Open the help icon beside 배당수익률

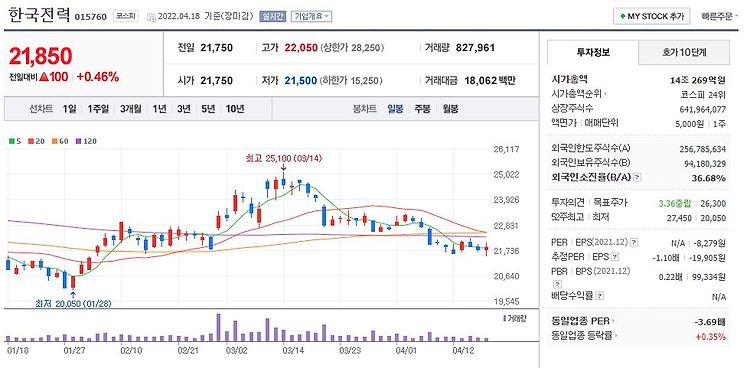(600, 297)
